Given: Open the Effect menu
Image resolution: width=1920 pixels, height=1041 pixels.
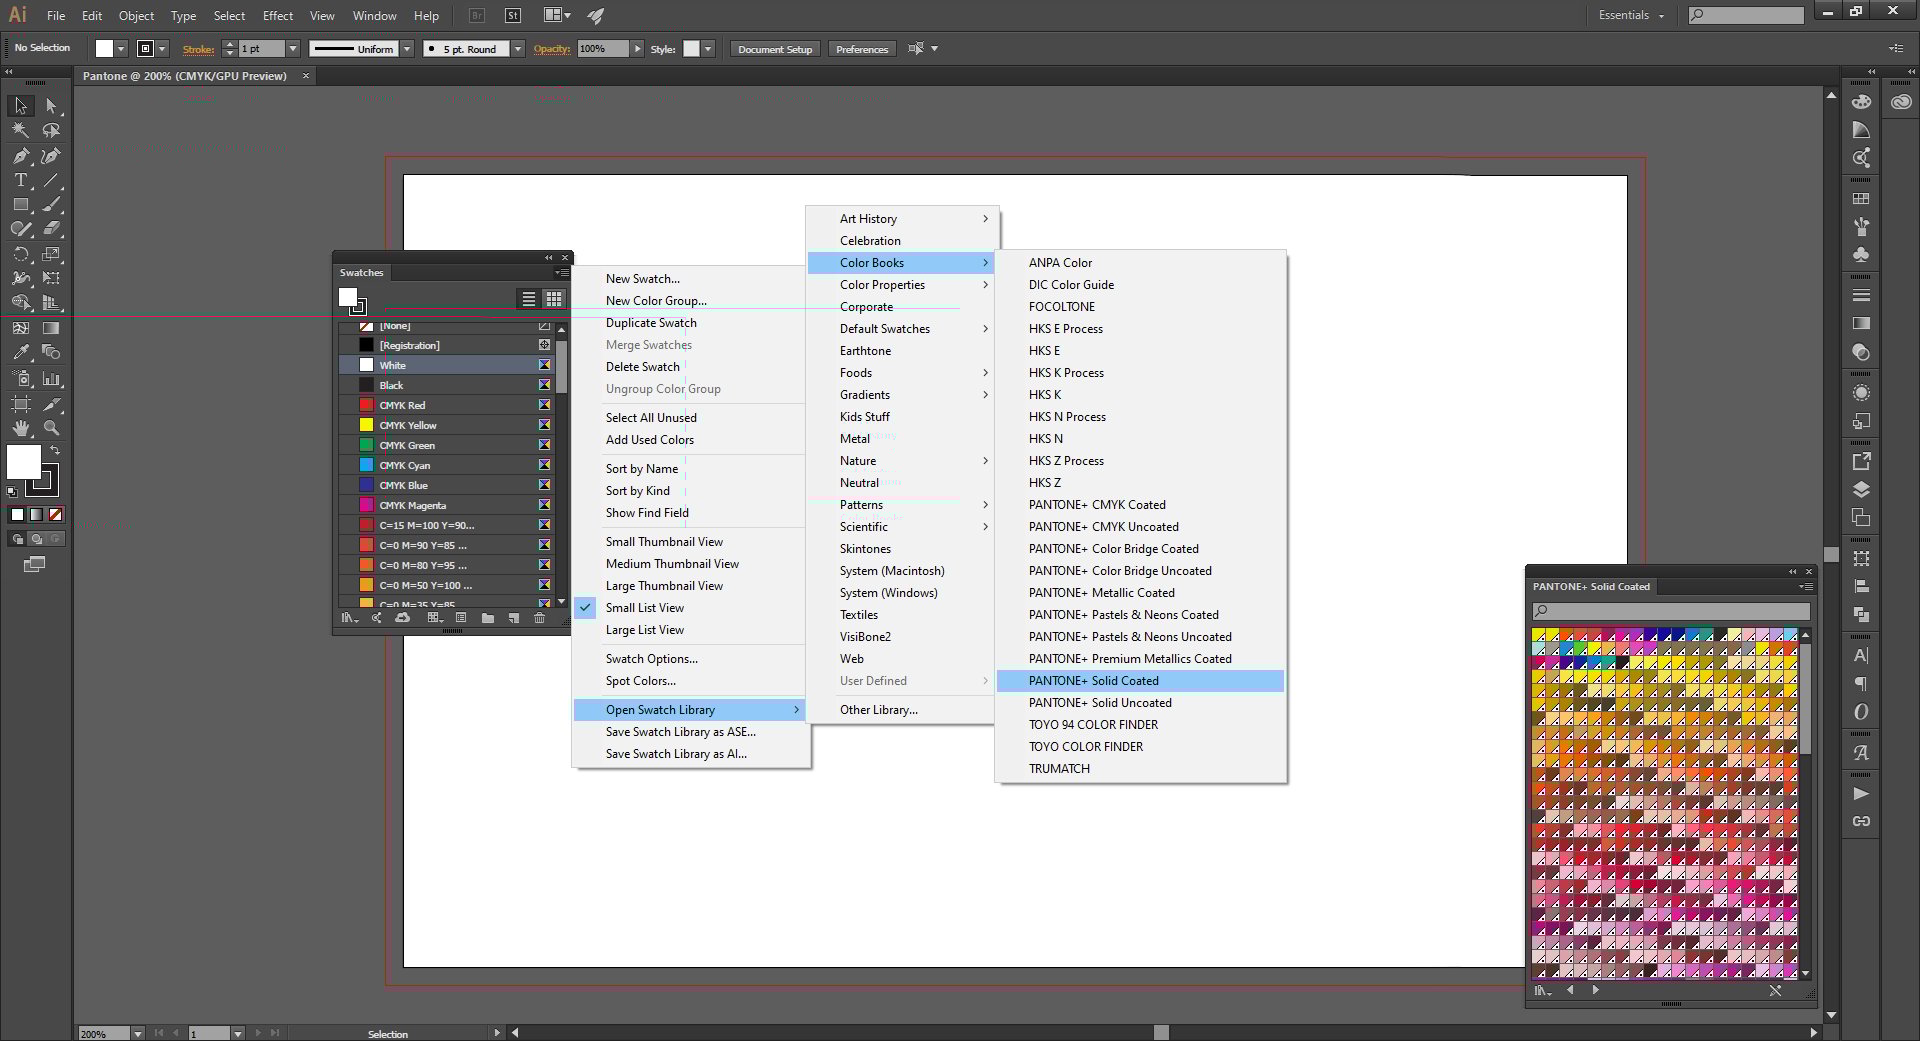Looking at the screenshot, I should [278, 16].
